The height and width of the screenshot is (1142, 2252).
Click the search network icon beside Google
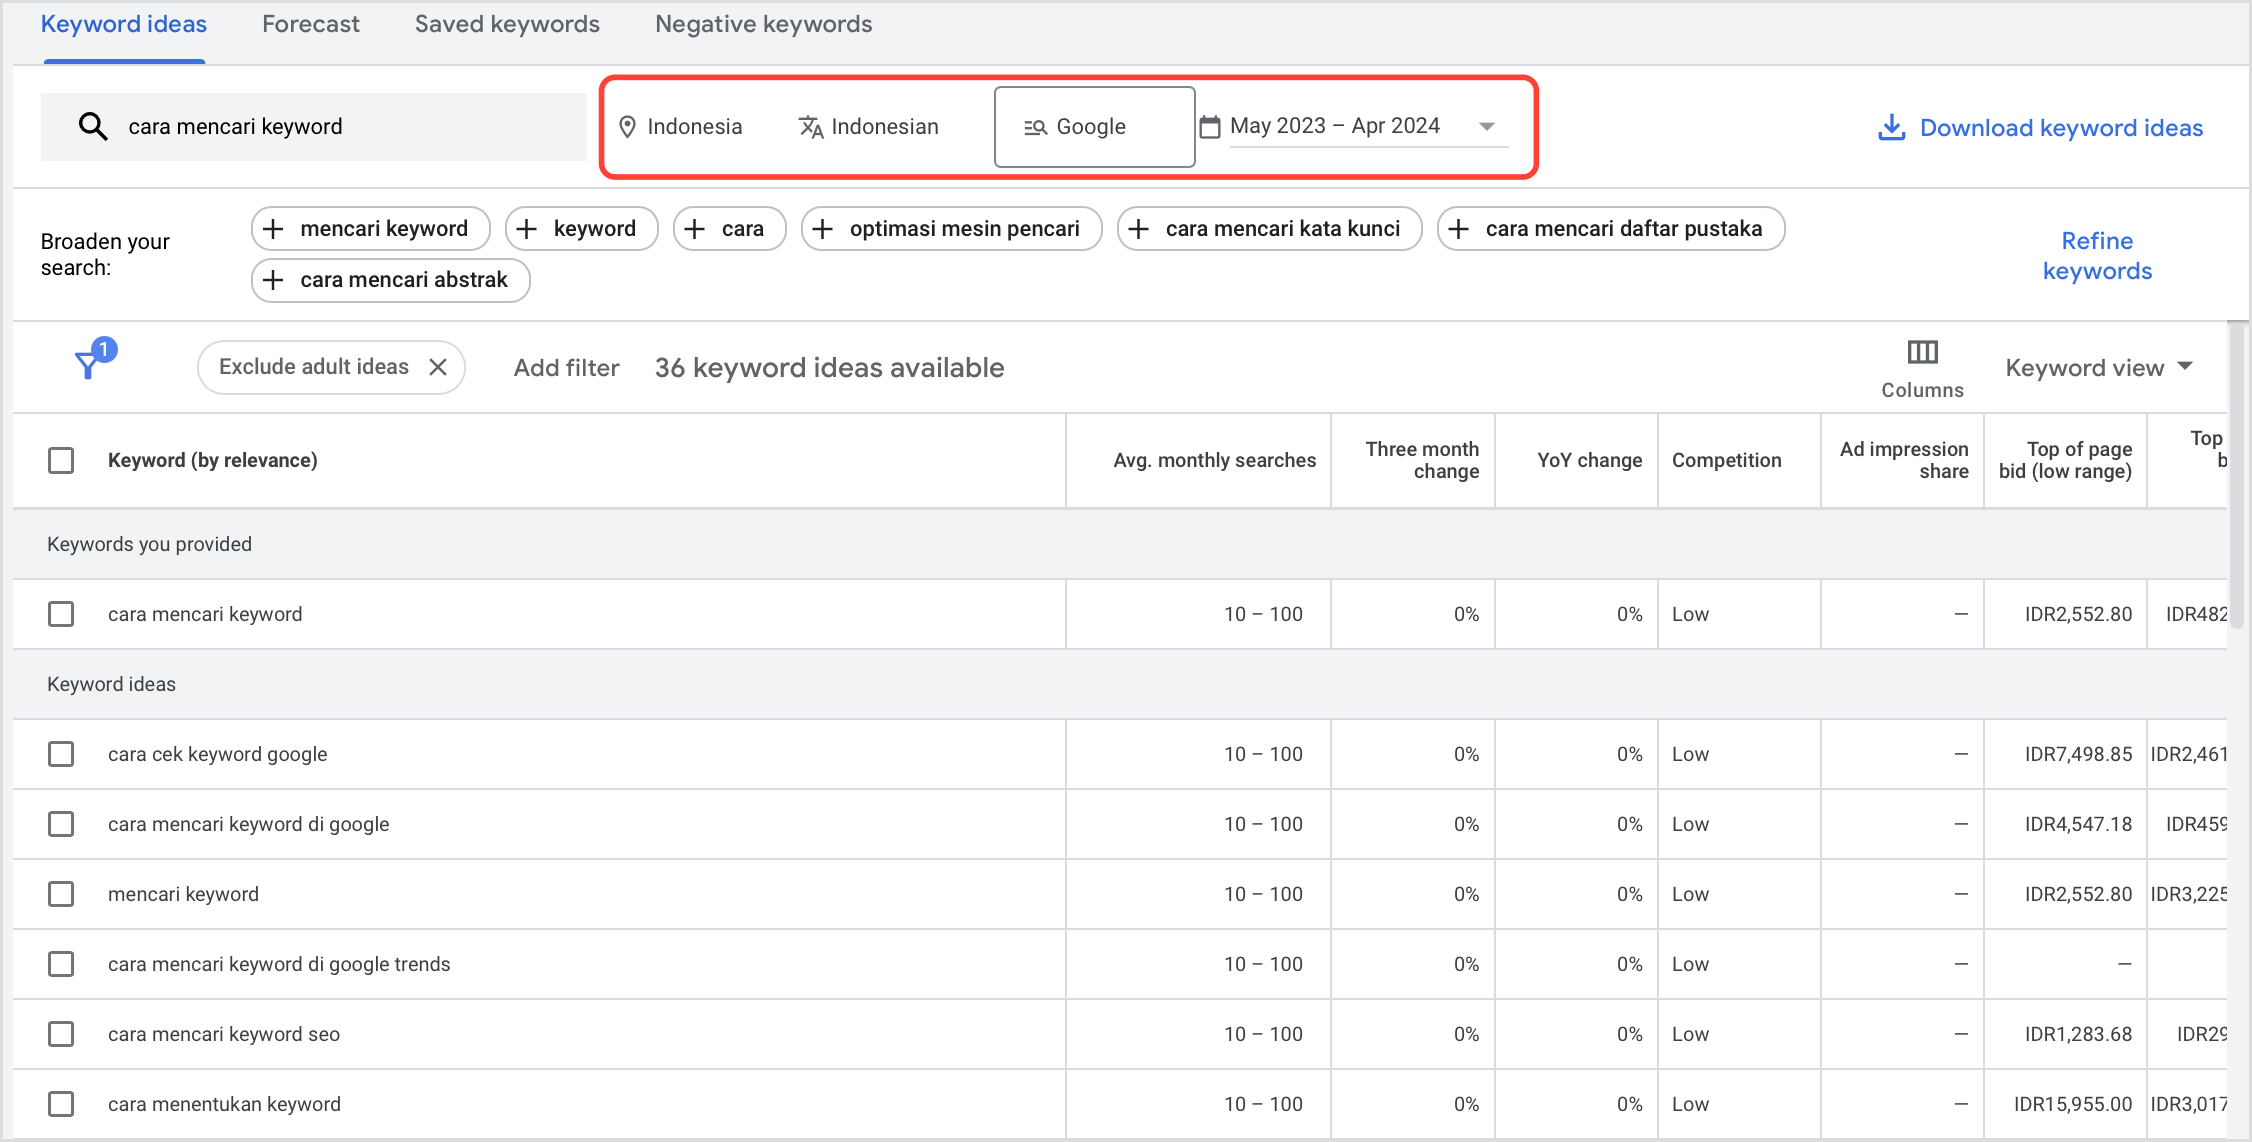tap(1035, 127)
